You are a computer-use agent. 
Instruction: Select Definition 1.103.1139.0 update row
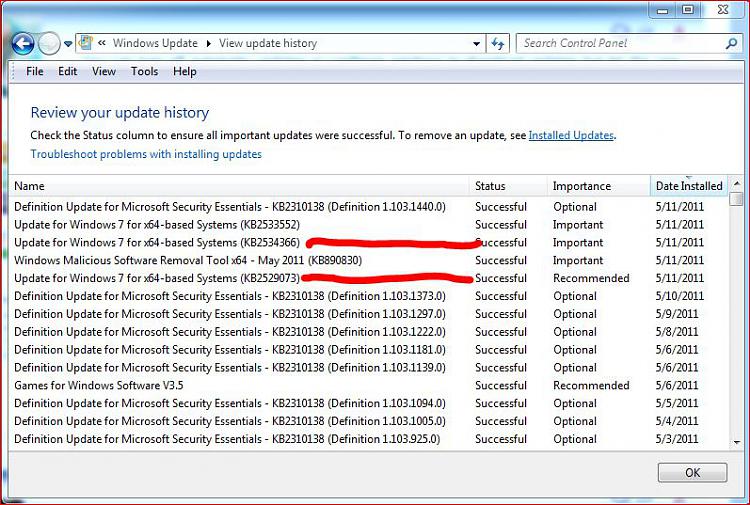coord(368,367)
